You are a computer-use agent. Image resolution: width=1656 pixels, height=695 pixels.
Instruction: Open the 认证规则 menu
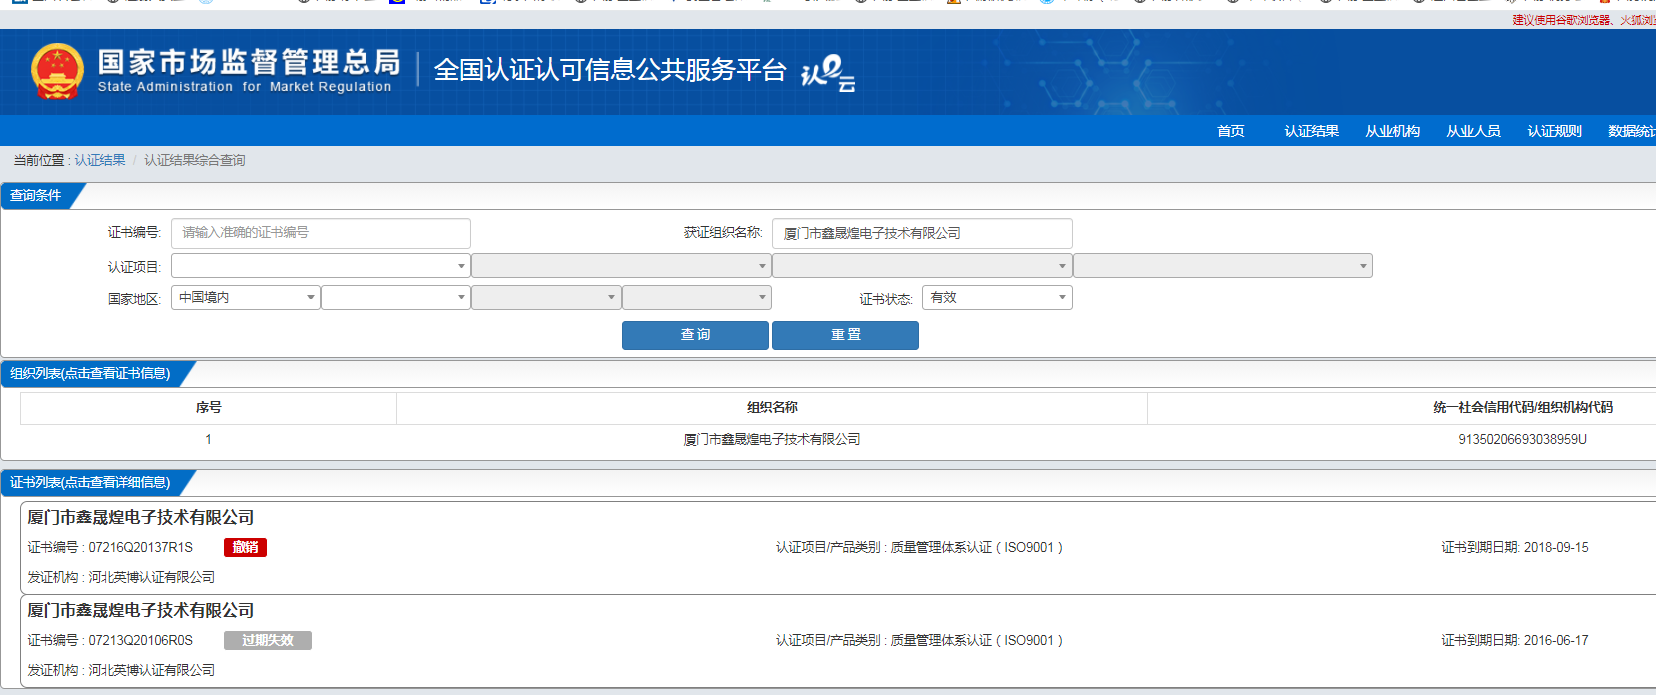point(1555,131)
